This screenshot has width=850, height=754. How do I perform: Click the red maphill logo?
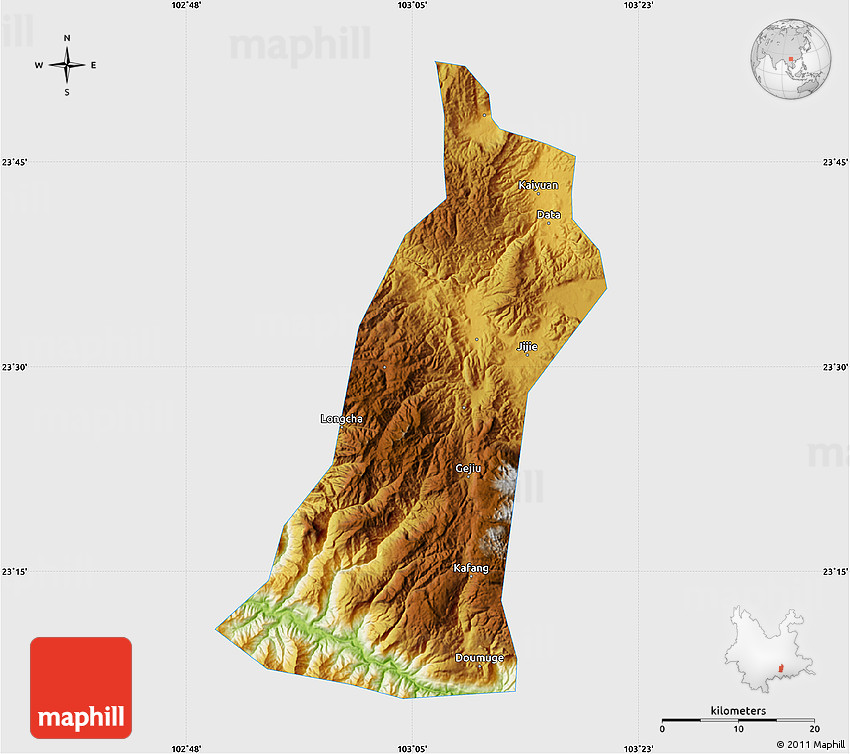click(x=81, y=688)
